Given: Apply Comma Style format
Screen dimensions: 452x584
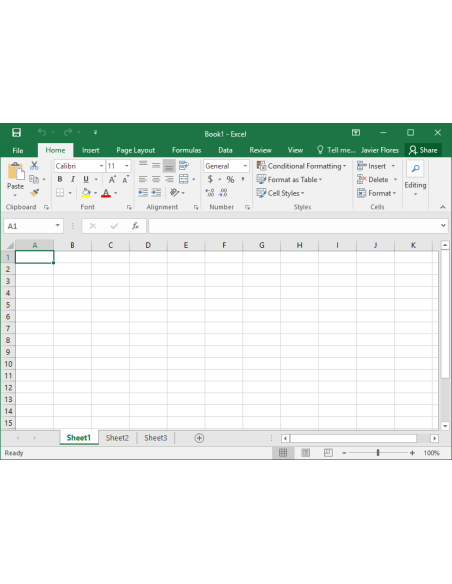Looking at the screenshot, I should point(243,180).
